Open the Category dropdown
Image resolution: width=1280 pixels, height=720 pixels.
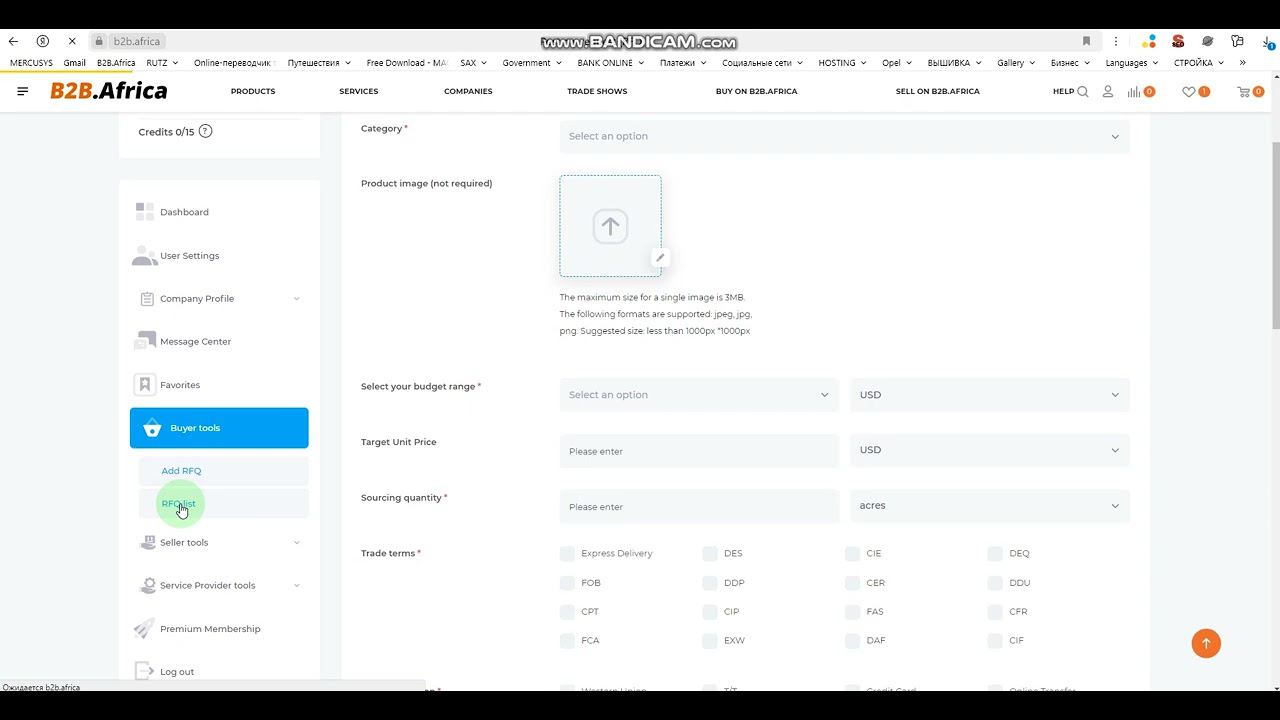844,136
